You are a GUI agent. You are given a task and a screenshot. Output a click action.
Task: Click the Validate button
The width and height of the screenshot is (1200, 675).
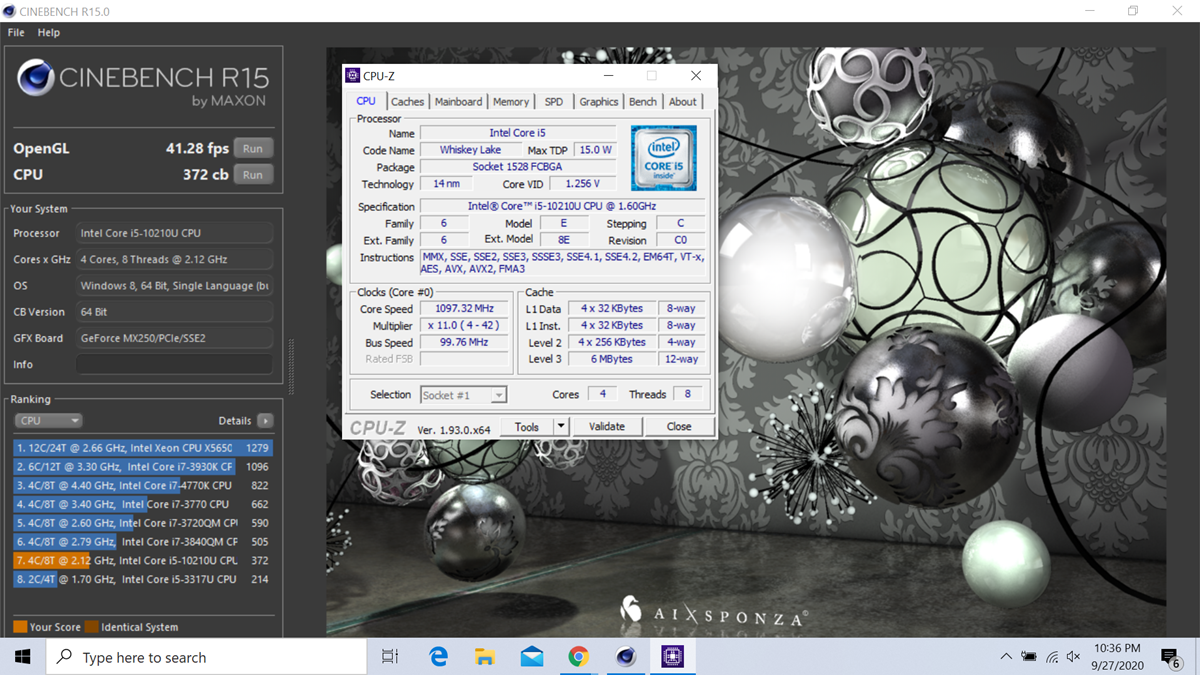coord(606,426)
